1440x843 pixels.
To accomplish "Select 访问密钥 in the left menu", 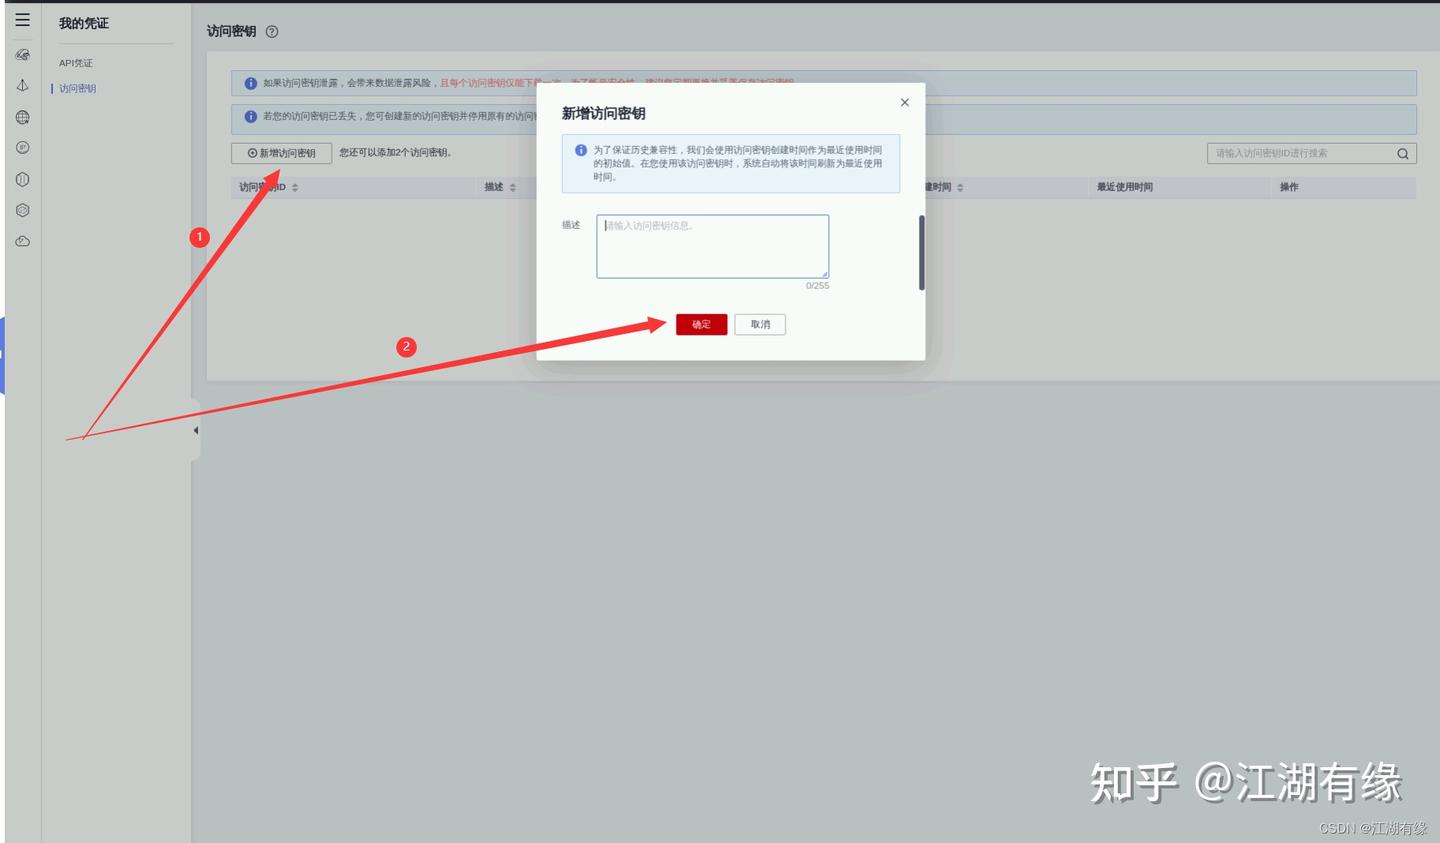I will [x=75, y=88].
